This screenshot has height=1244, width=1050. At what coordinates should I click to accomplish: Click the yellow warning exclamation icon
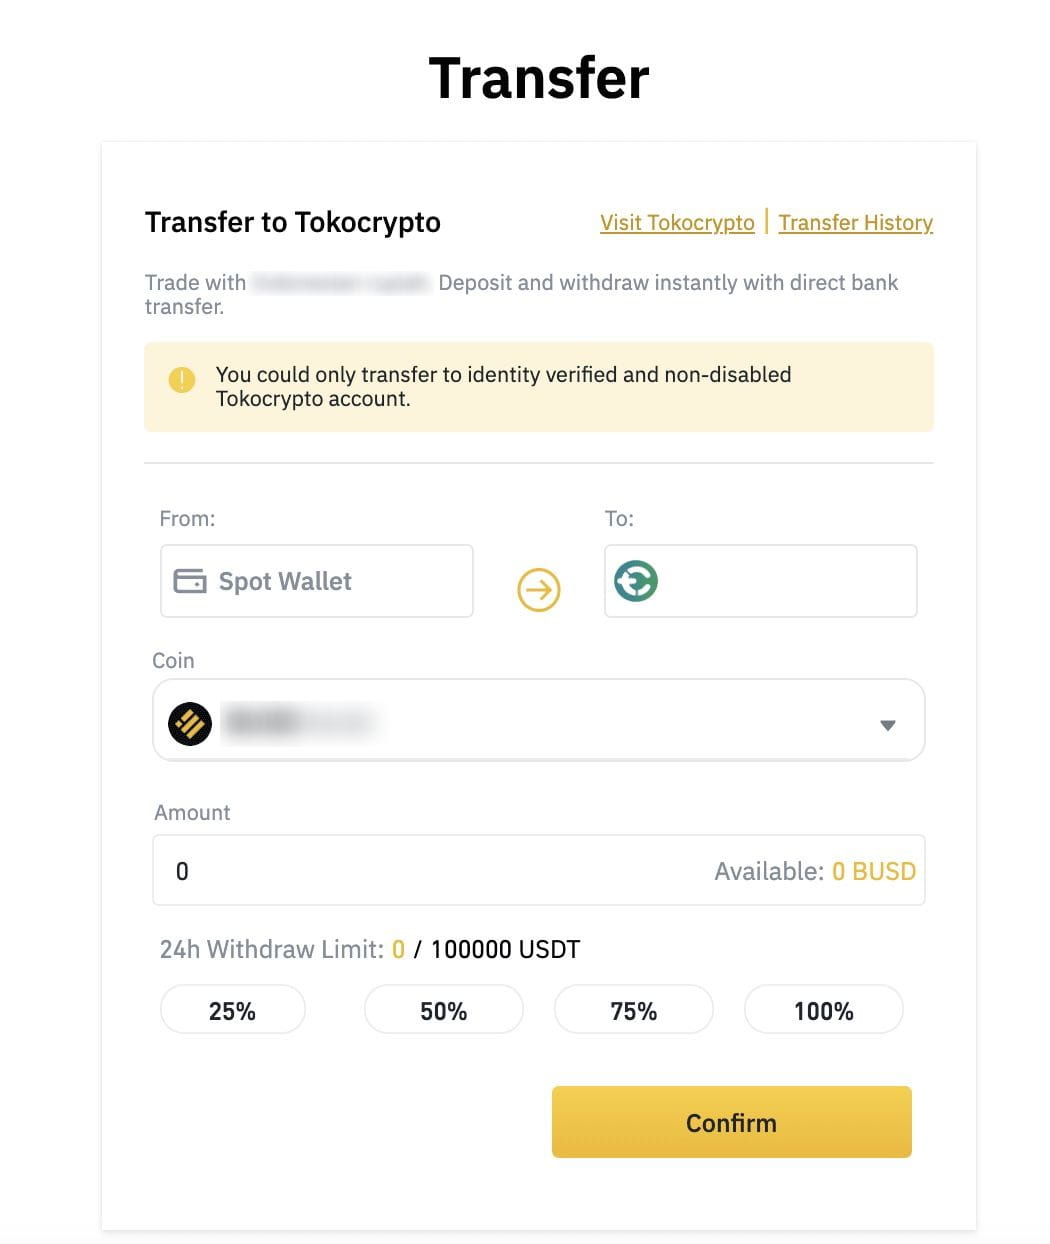point(182,380)
